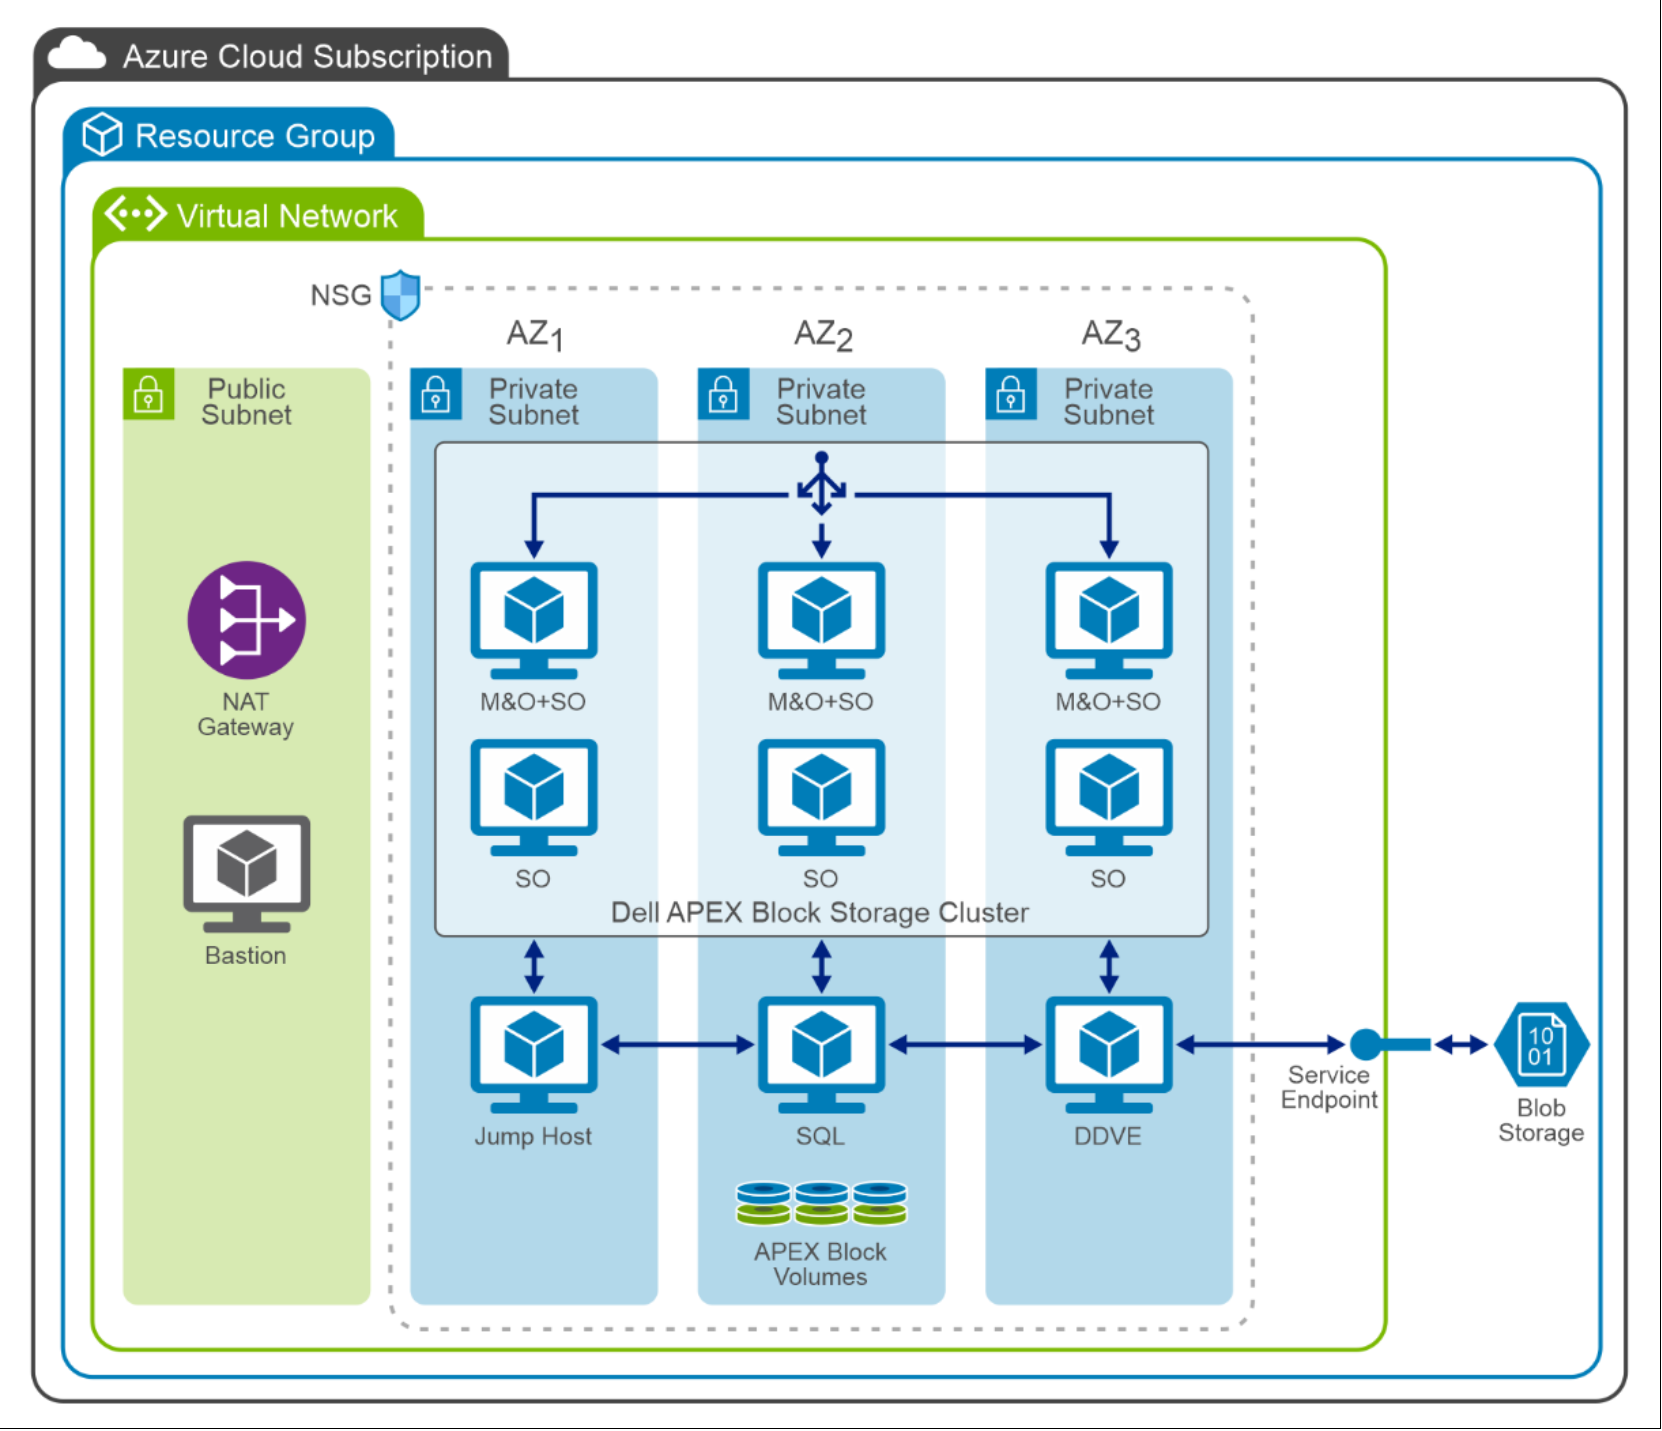Click the APEX Block Volumes label
Viewport: 1662px width, 1431px height.
point(820,1264)
